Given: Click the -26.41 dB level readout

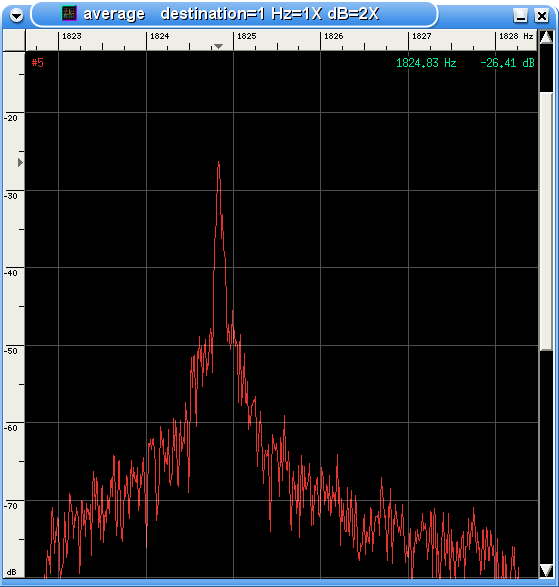Looking at the screenshot, I should [x=507, y=63].
